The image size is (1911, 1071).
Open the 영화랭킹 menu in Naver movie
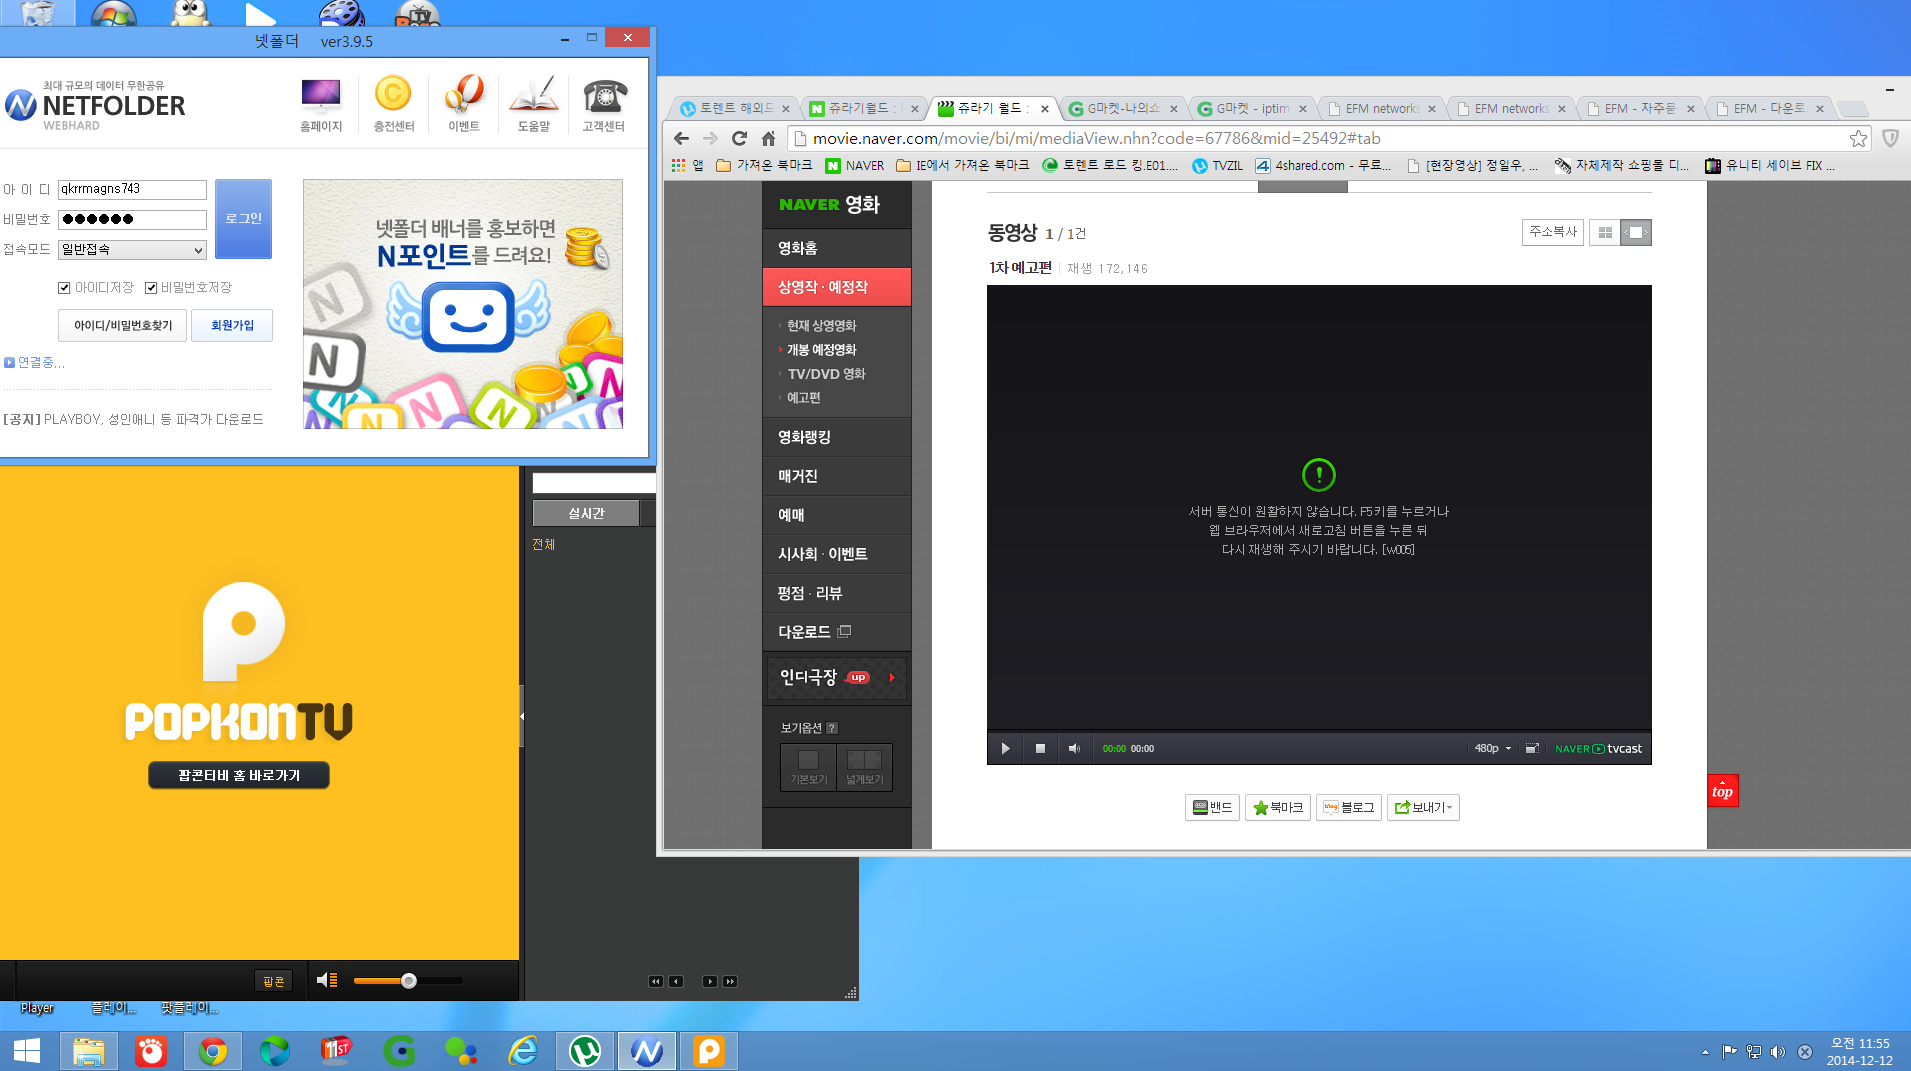(836, 437)
